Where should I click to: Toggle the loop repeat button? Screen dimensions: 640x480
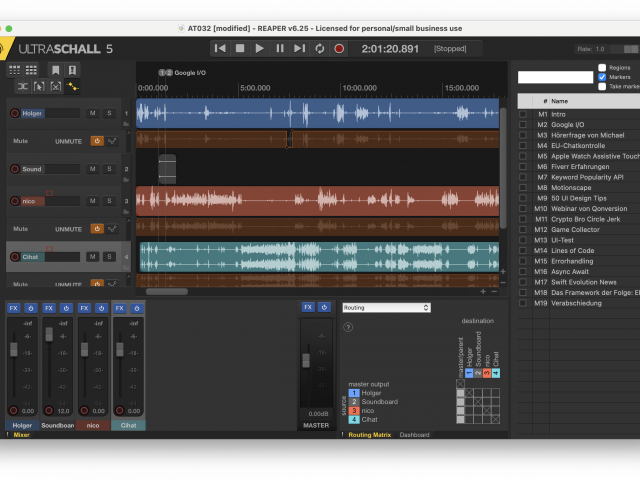tap(320, 49)
